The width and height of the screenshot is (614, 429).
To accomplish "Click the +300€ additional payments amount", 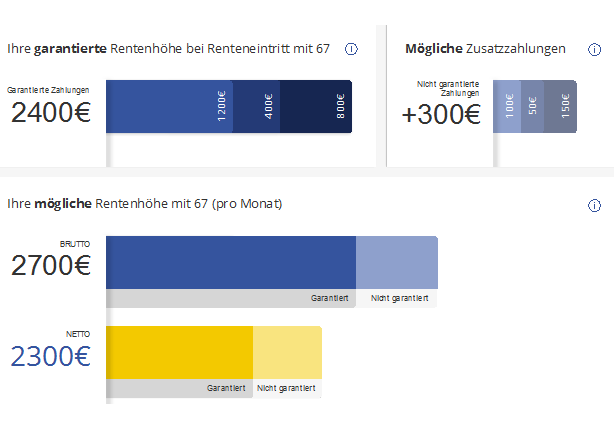I will coord(441,114).
